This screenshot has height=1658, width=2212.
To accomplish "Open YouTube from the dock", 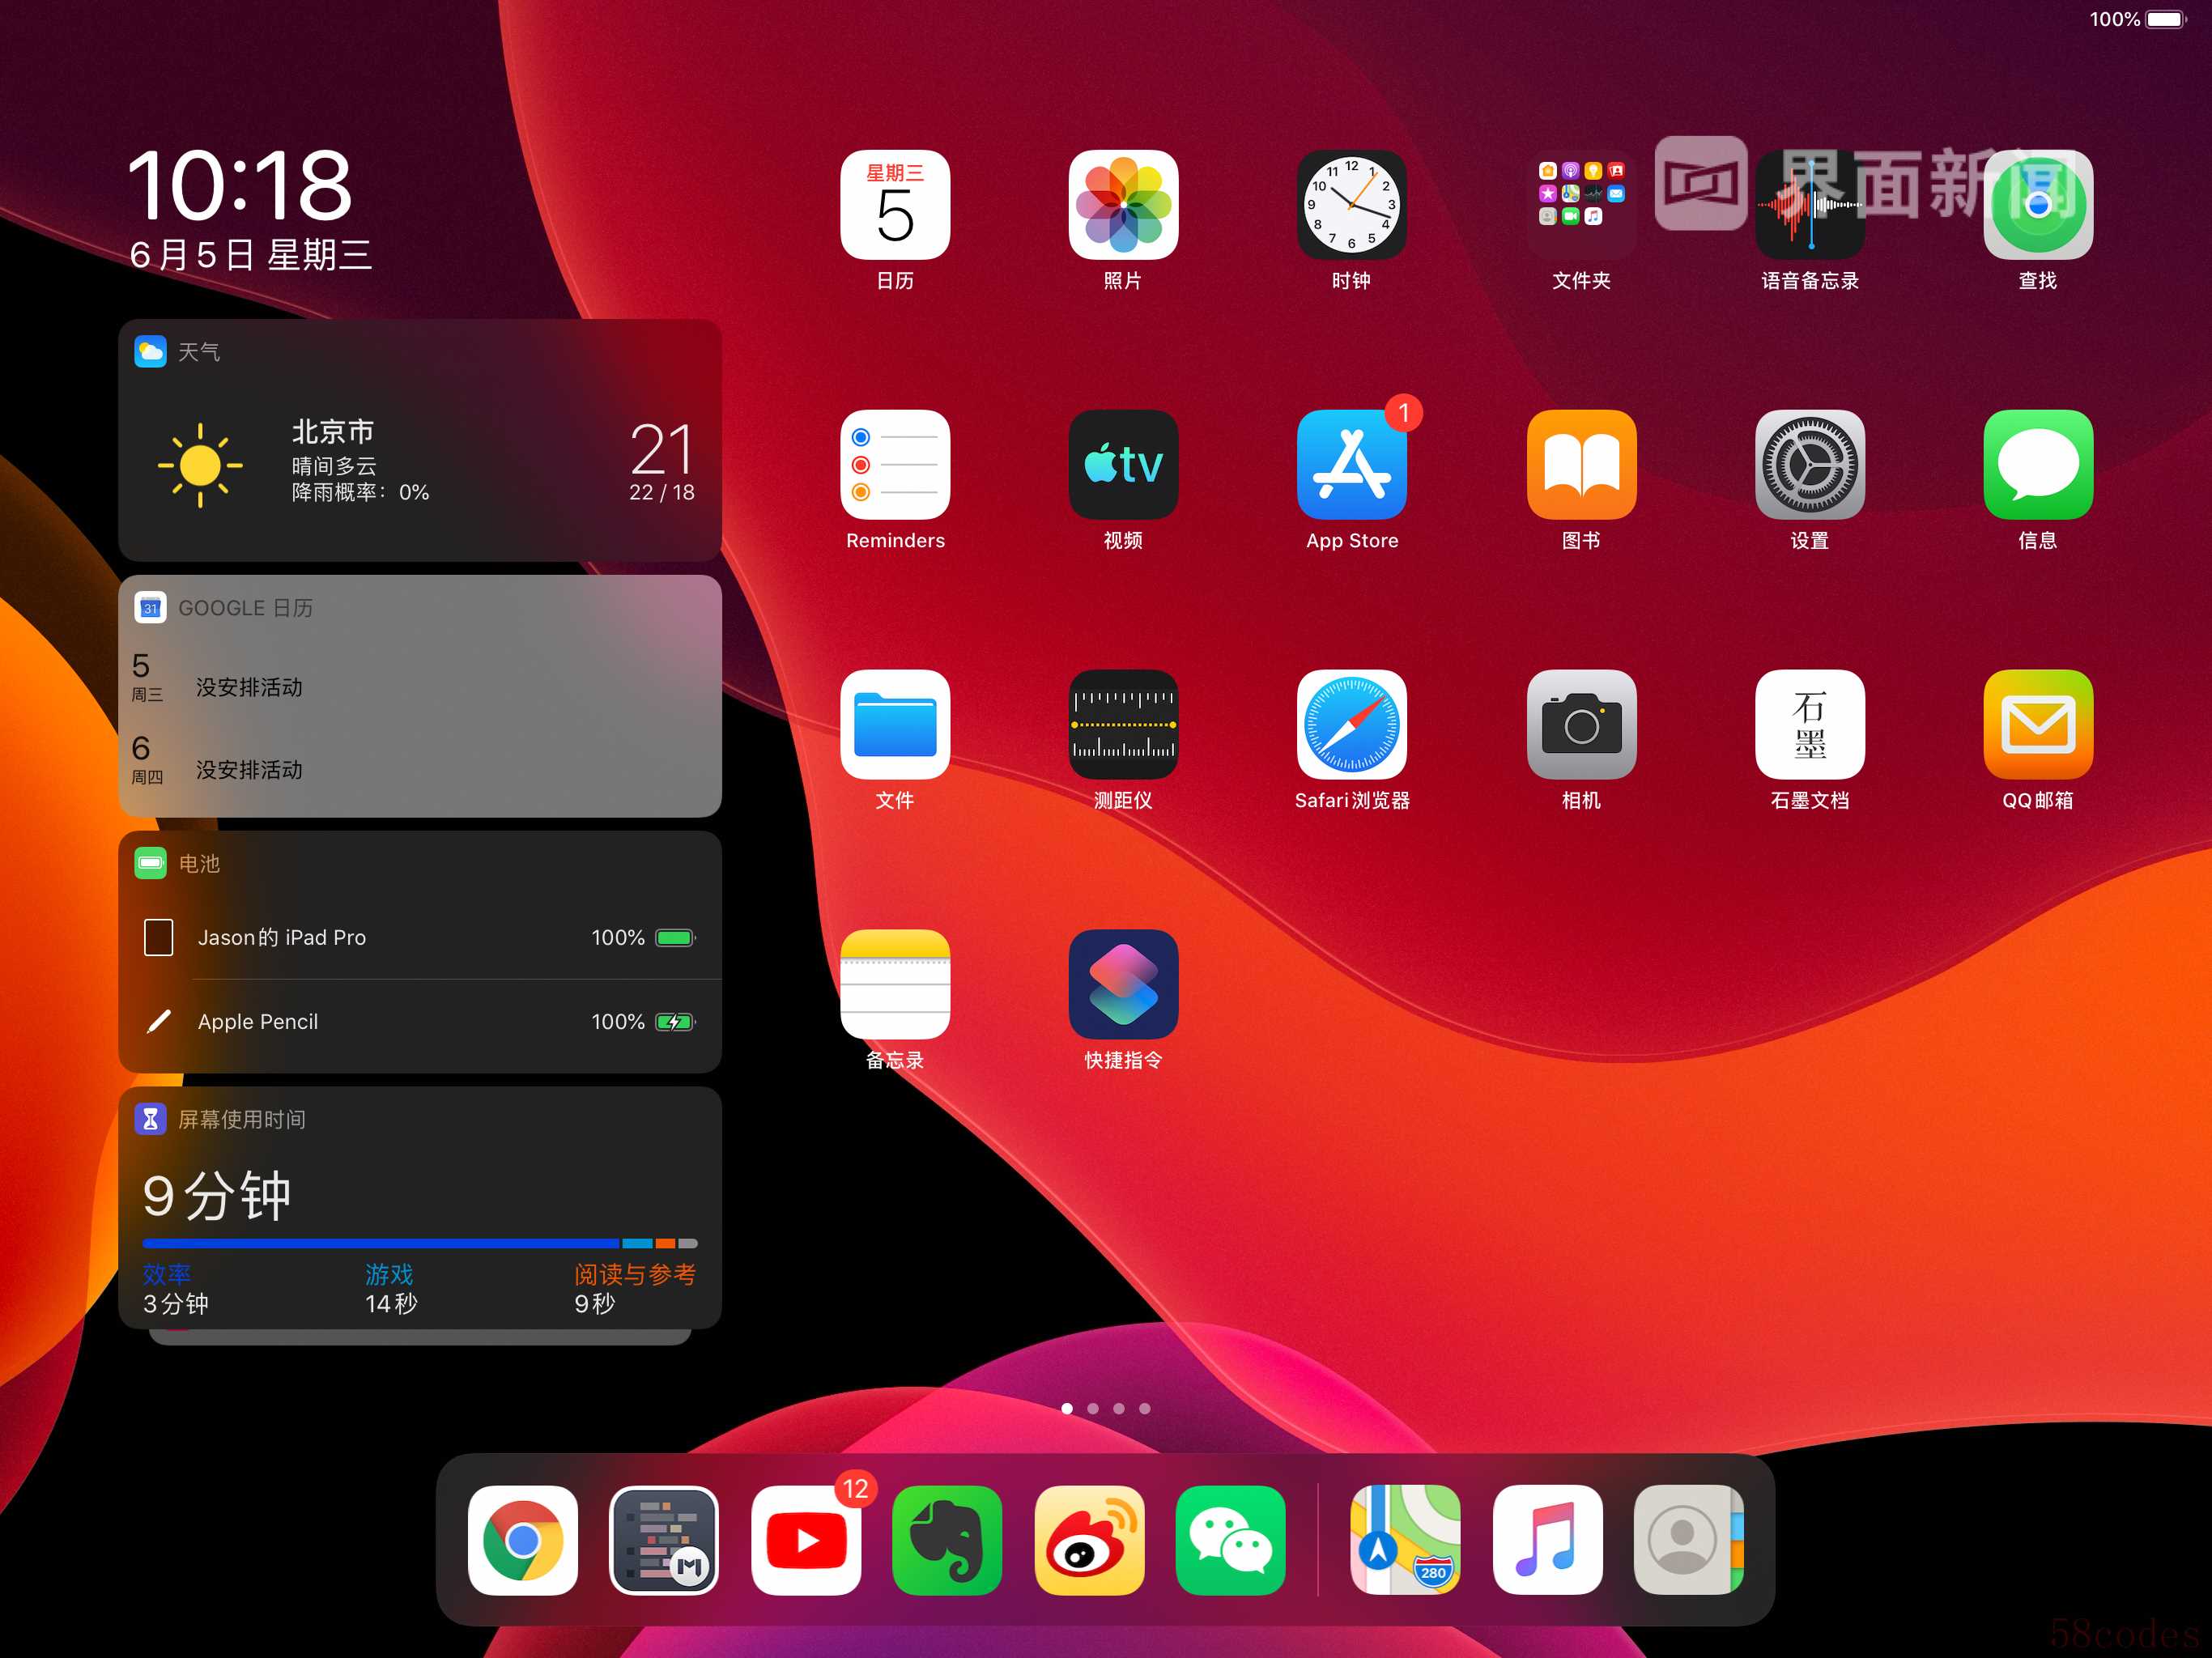I will tap(806, 1540).
